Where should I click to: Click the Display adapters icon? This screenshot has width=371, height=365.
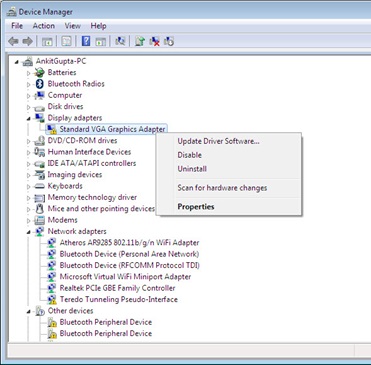[40, 118]
